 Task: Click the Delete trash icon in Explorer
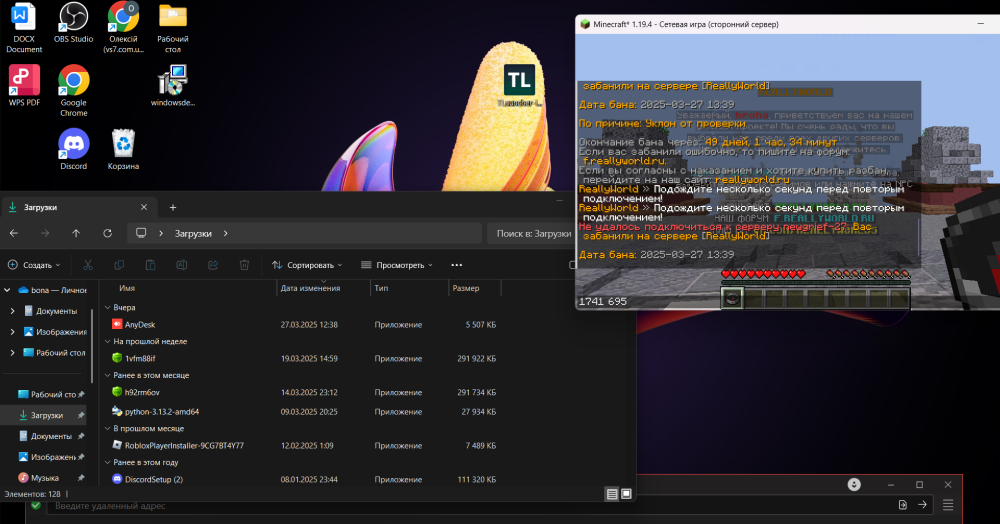click(244, 265)
